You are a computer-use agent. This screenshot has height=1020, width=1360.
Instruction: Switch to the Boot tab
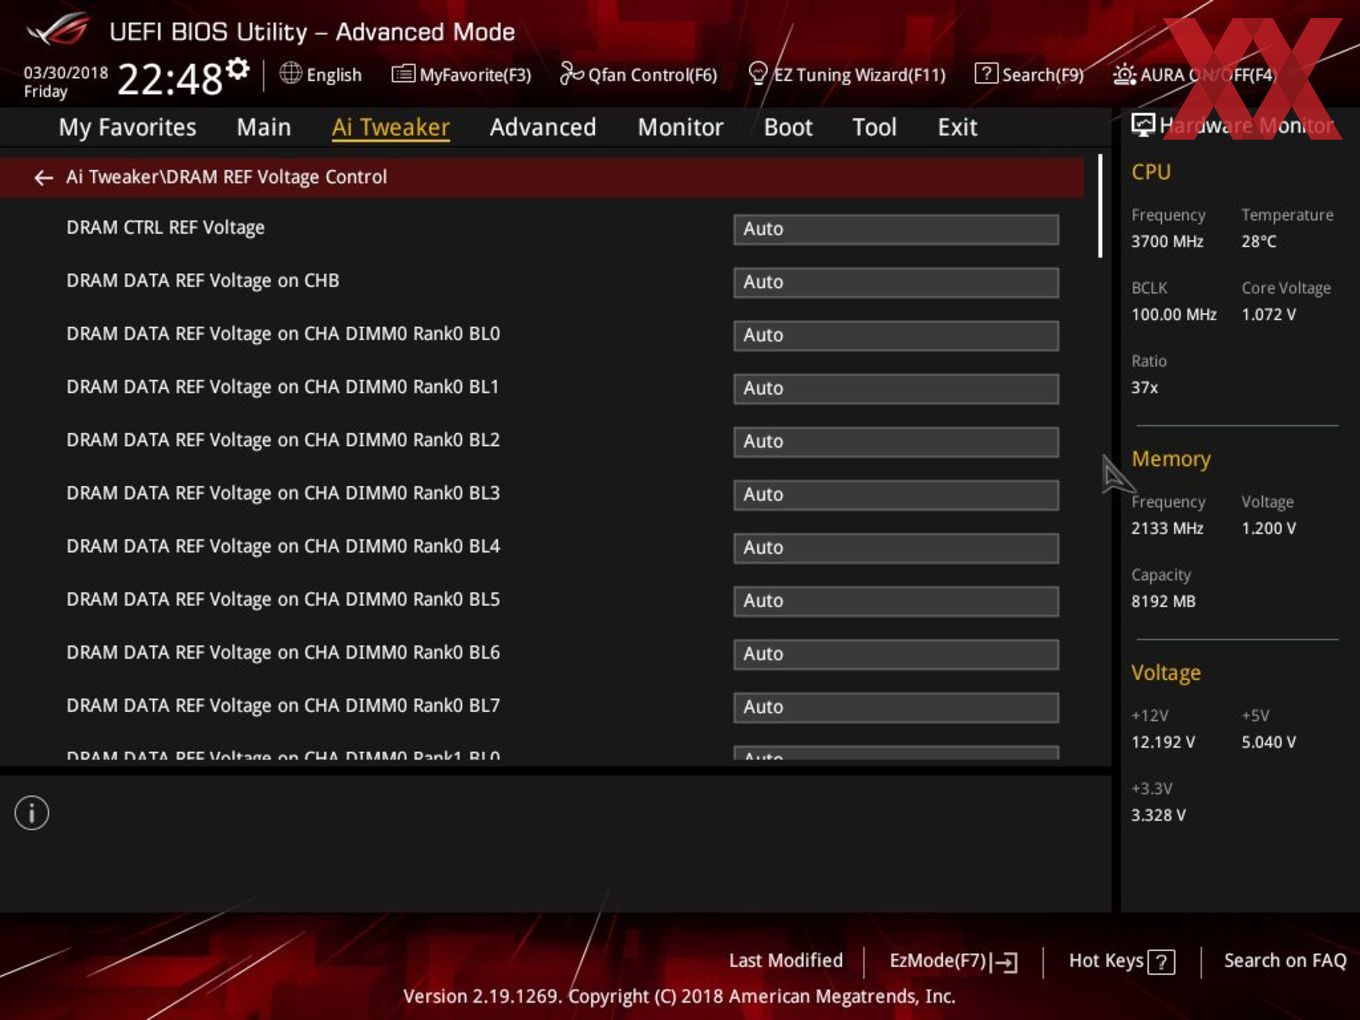coord(788,127)
